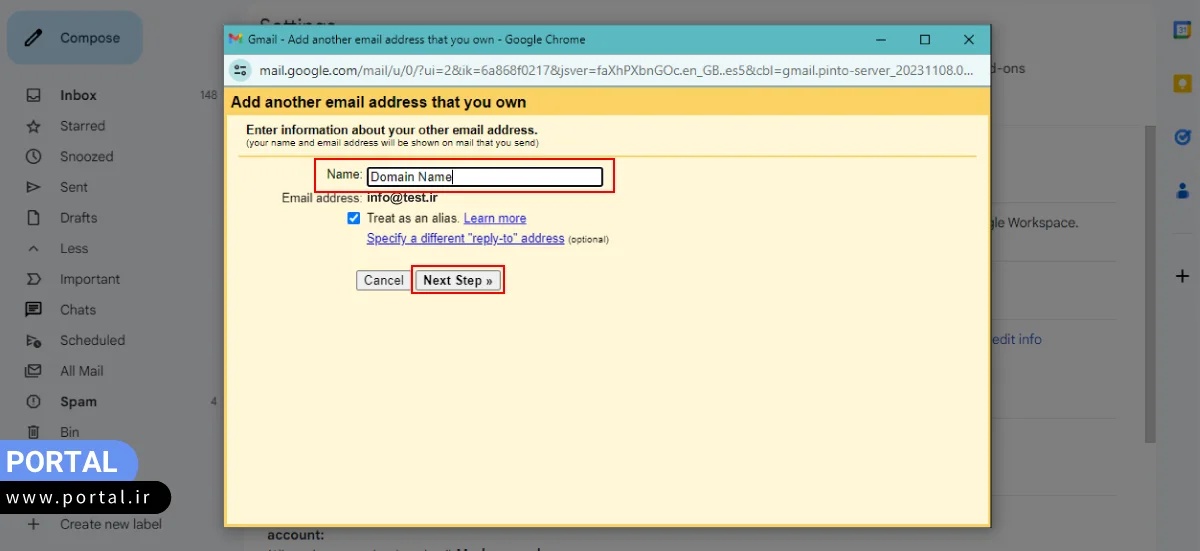Collapse sidebar with Less chevron
The image size is (1200, 551).
pyautogui.click(x=34, y=248)
